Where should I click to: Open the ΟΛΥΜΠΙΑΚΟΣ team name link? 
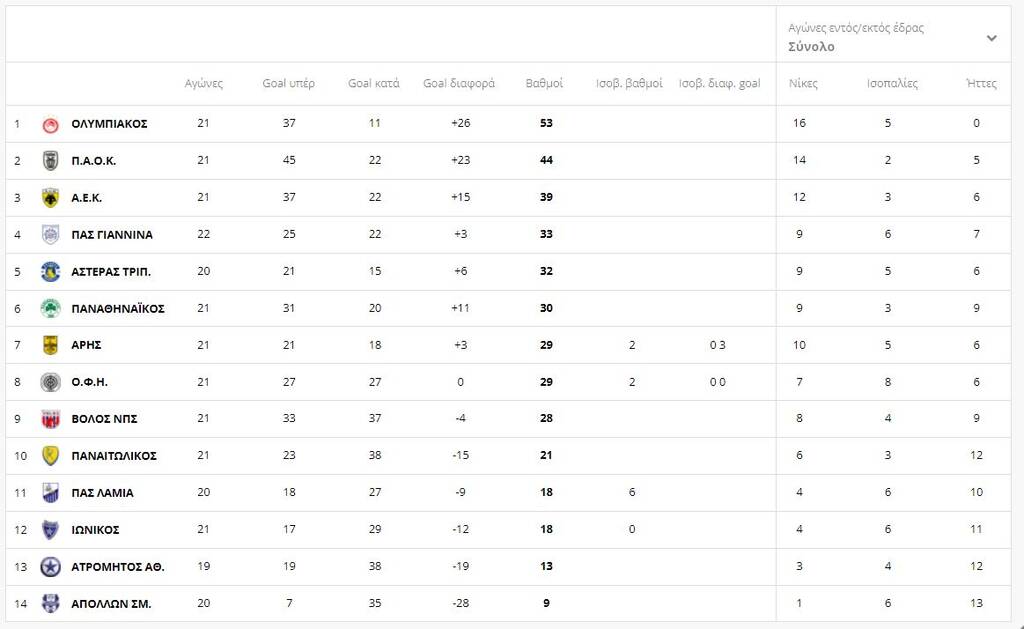click(x=109, y=124)
